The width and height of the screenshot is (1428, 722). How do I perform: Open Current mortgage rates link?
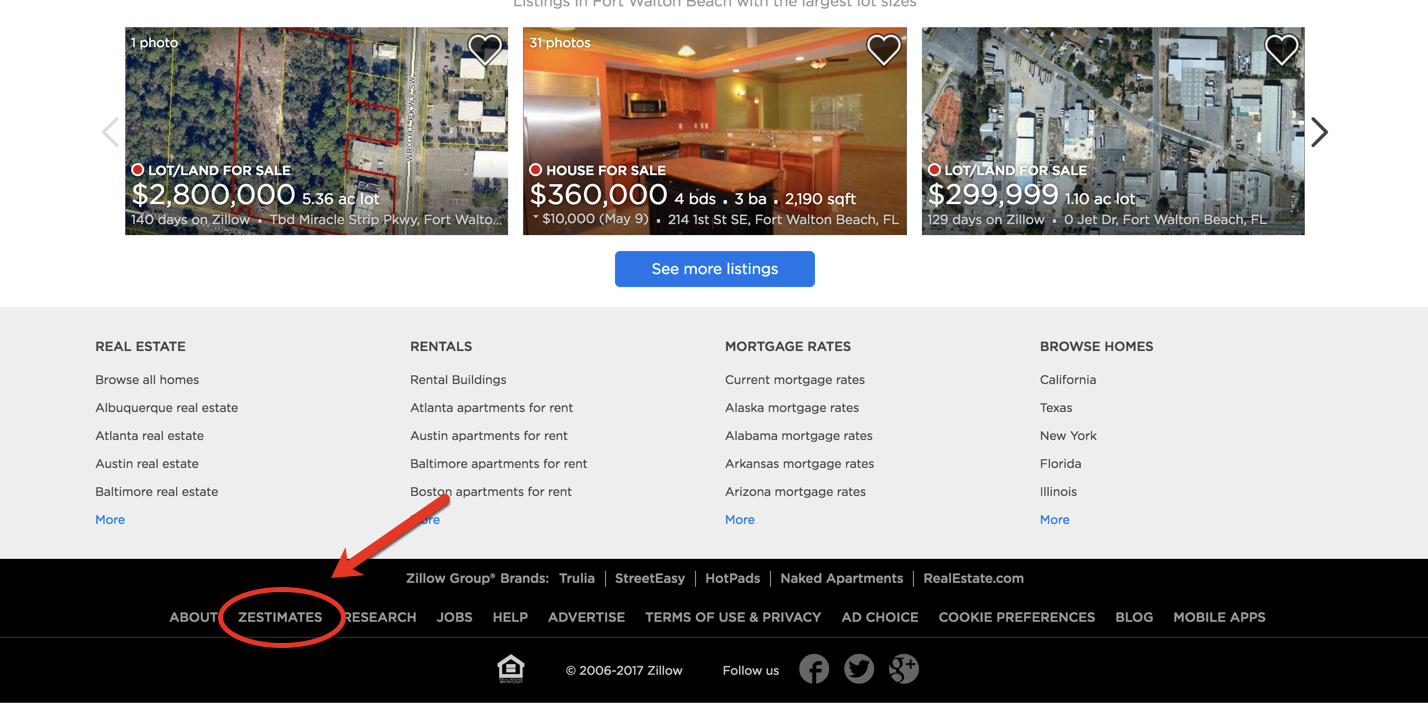795,380
